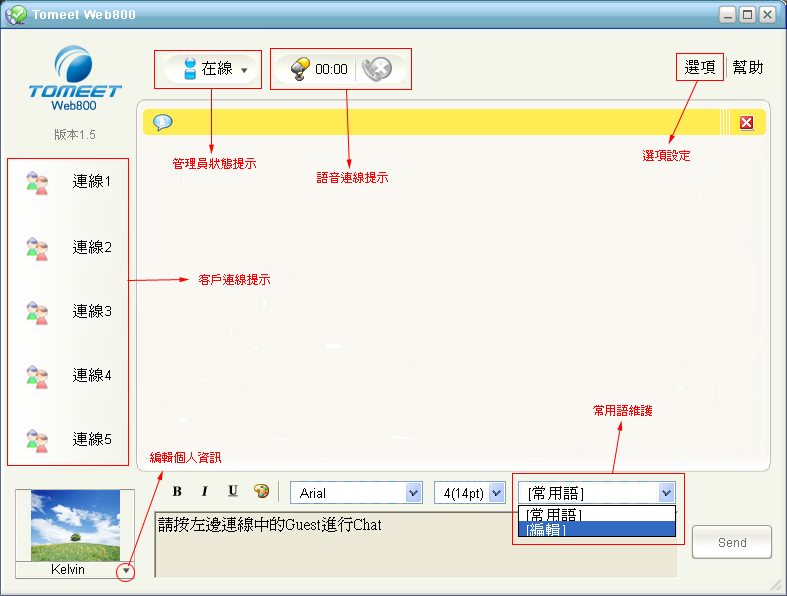Open the text color palette icon
The height and width of the screenshot is (596, 787).
[261, 491]
